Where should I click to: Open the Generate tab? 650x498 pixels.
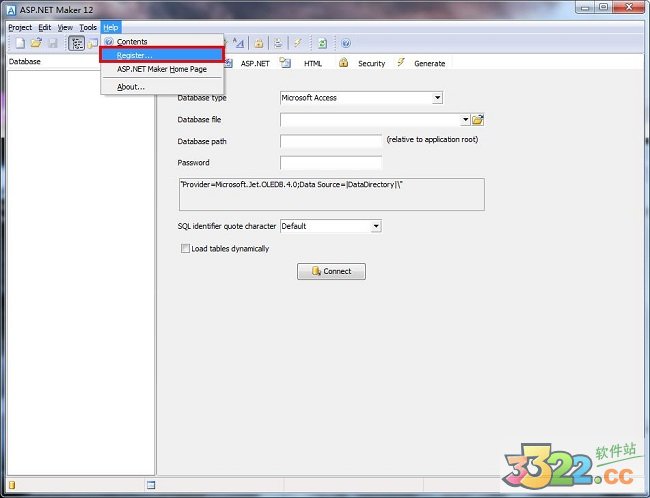[429, 63]
